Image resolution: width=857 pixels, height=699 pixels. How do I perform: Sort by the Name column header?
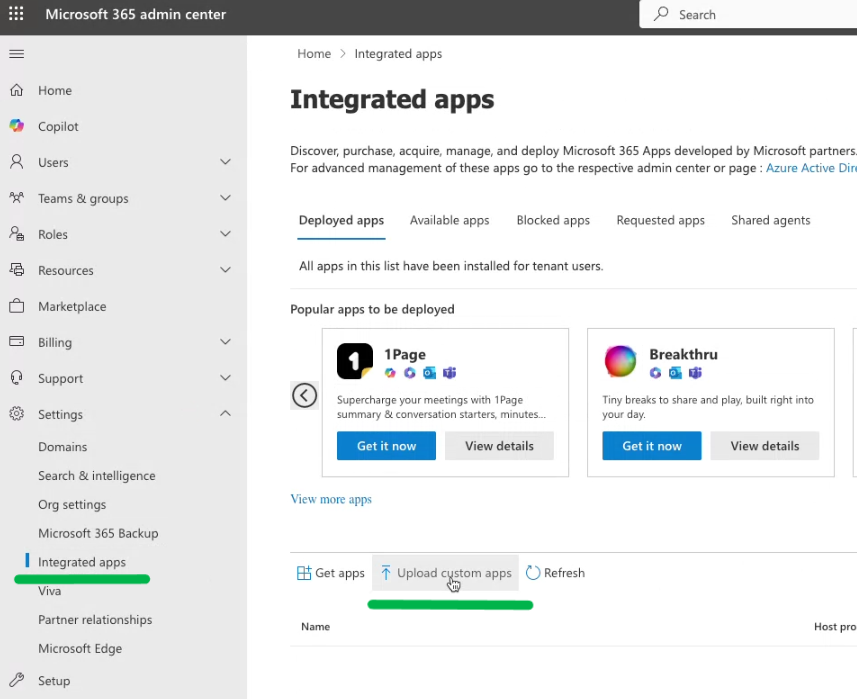[315, 626]
